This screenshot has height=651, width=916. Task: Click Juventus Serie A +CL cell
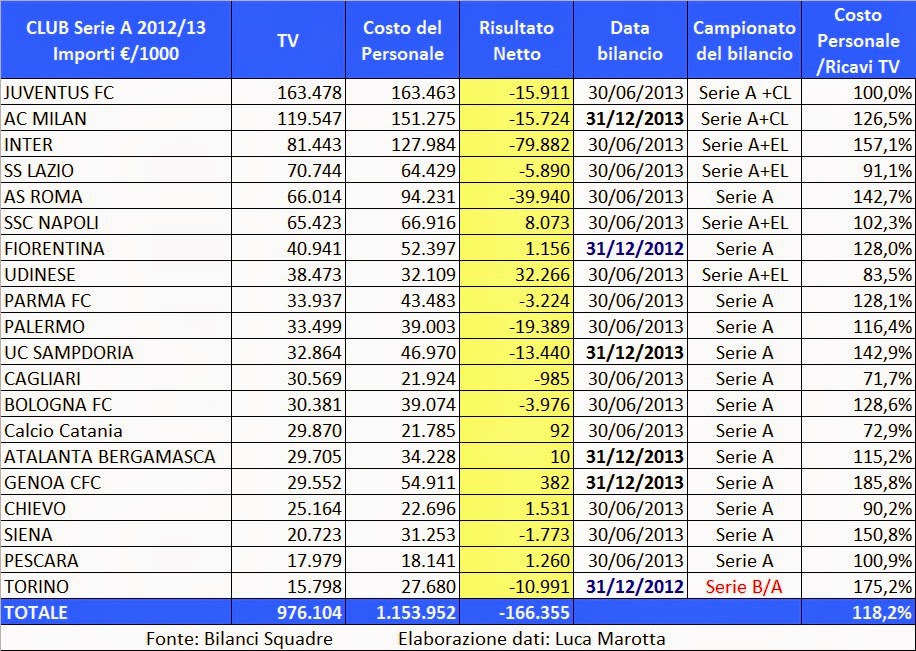[x=744, y=92]
